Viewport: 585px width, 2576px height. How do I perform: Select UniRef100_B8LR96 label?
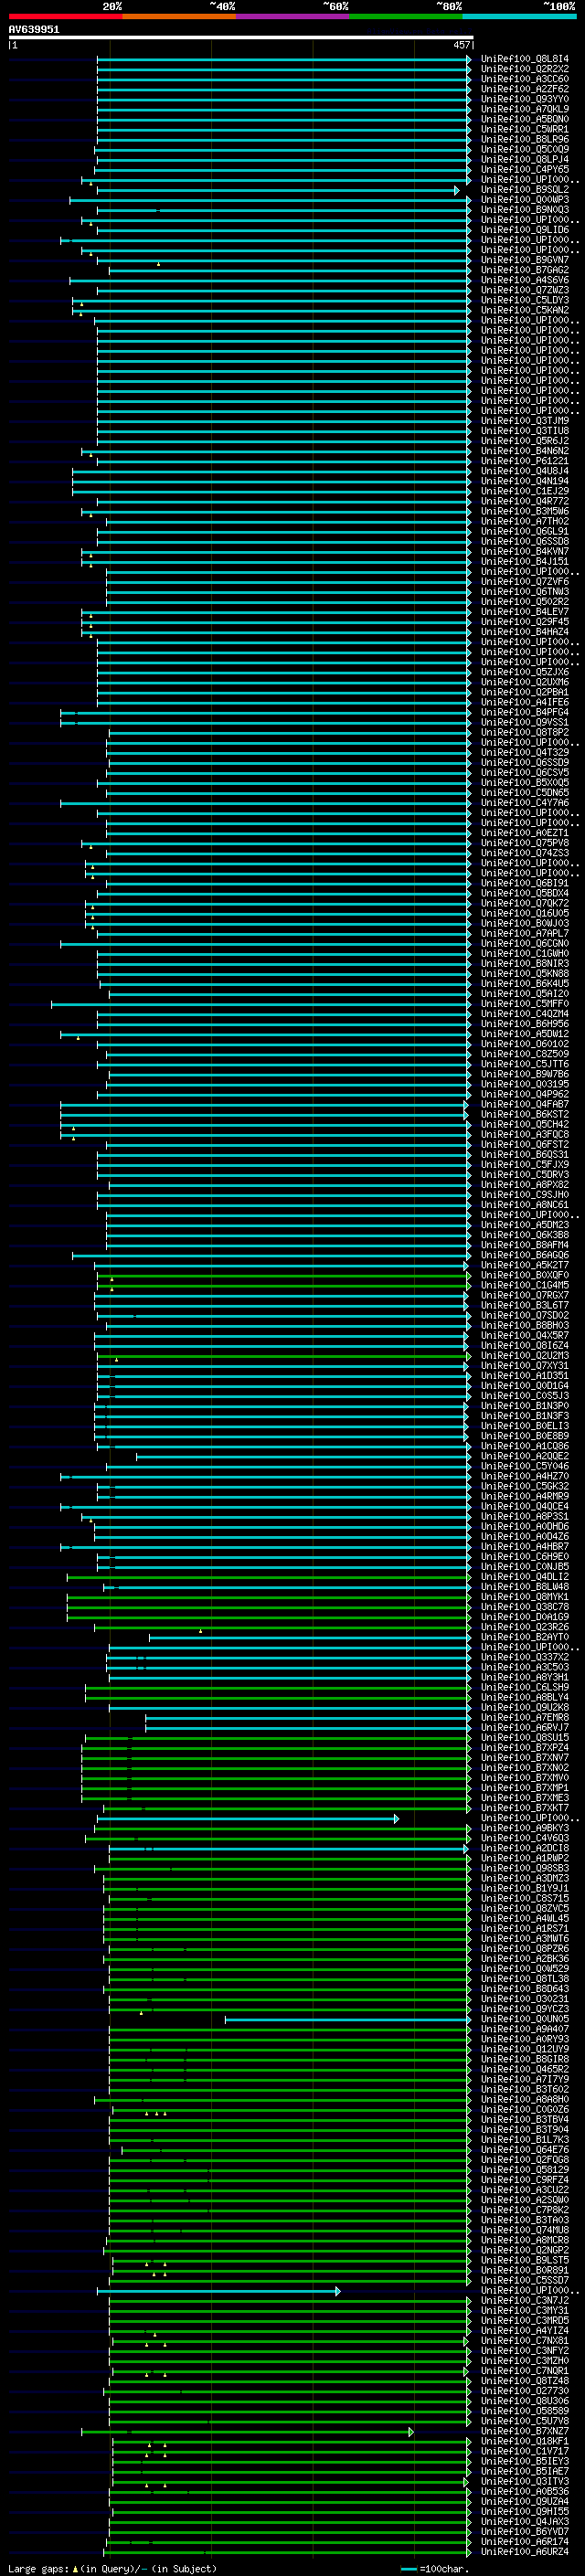(524, 139)
